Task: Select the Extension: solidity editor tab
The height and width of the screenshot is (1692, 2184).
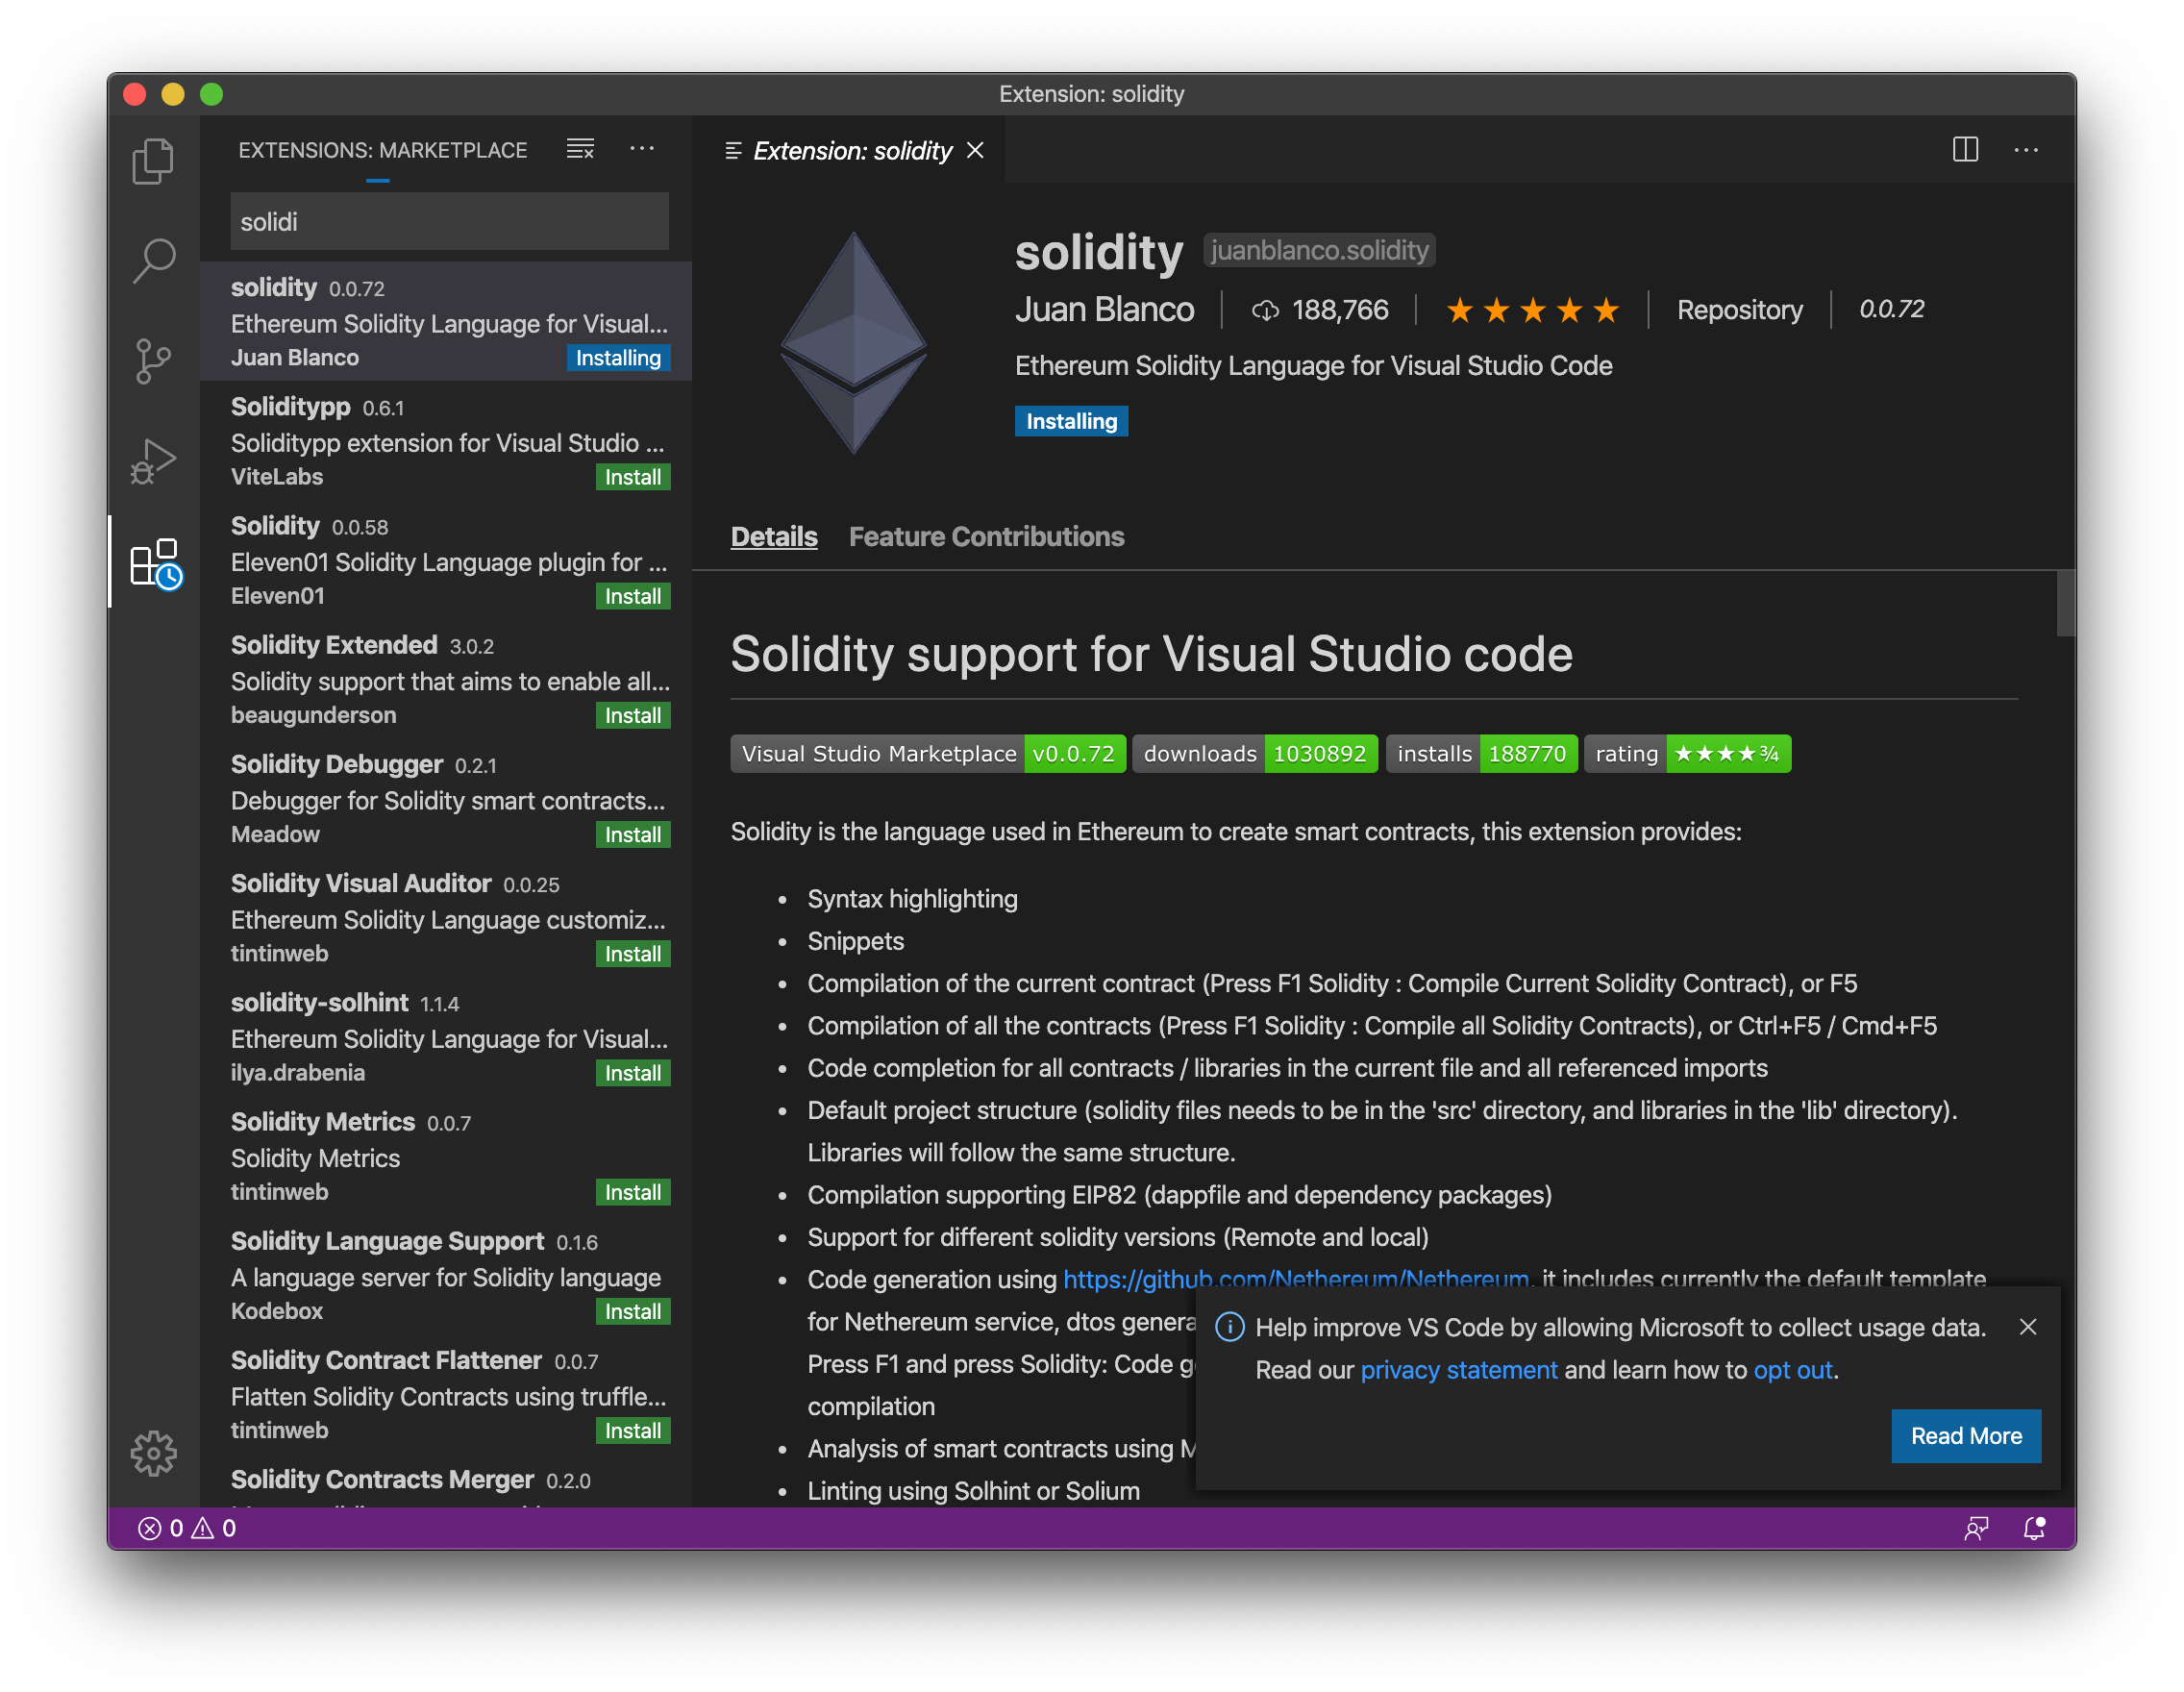Action: click(x=850, y=150)
